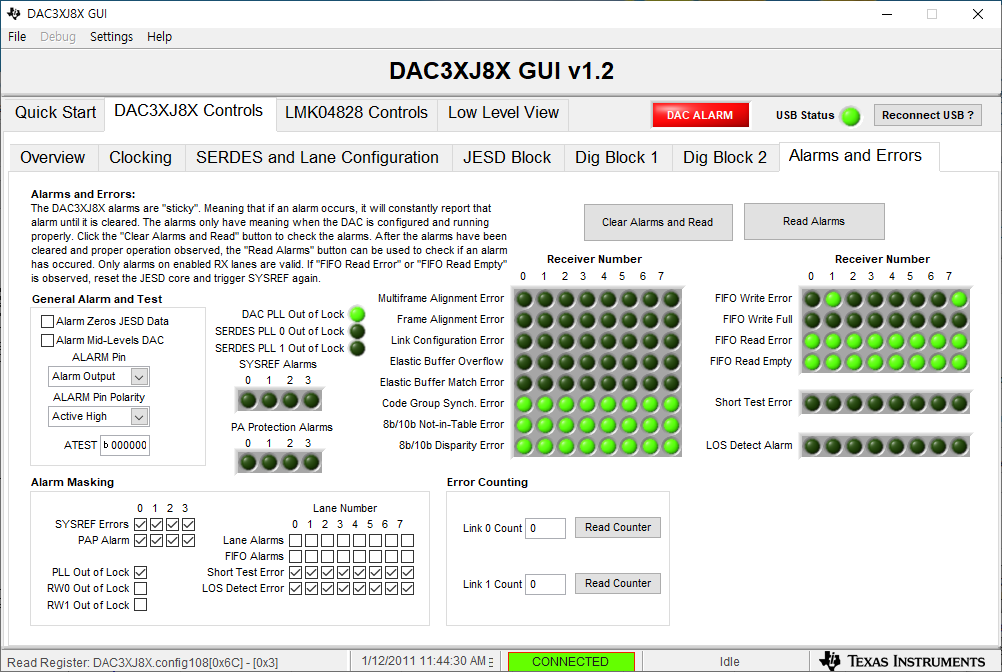Screen dimensions: 1002x672
Task: Toggle Lane Alarms mask for lane 0
Action: [295, 540]
